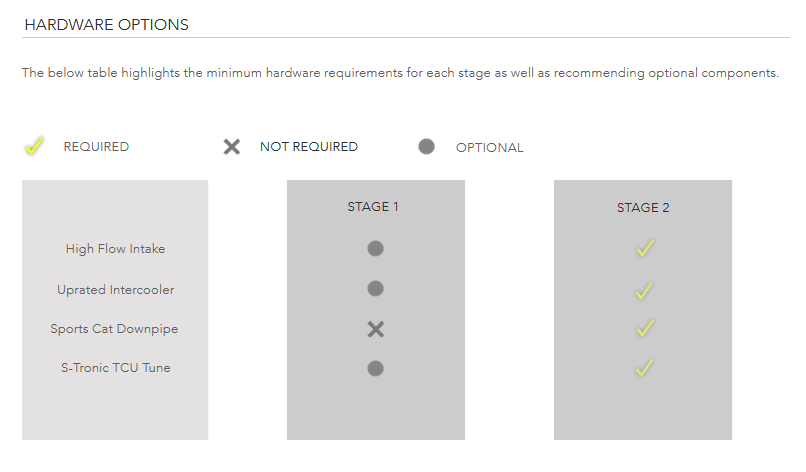Click Stage 2 High Flow Intake checkmark

(645, 248)
